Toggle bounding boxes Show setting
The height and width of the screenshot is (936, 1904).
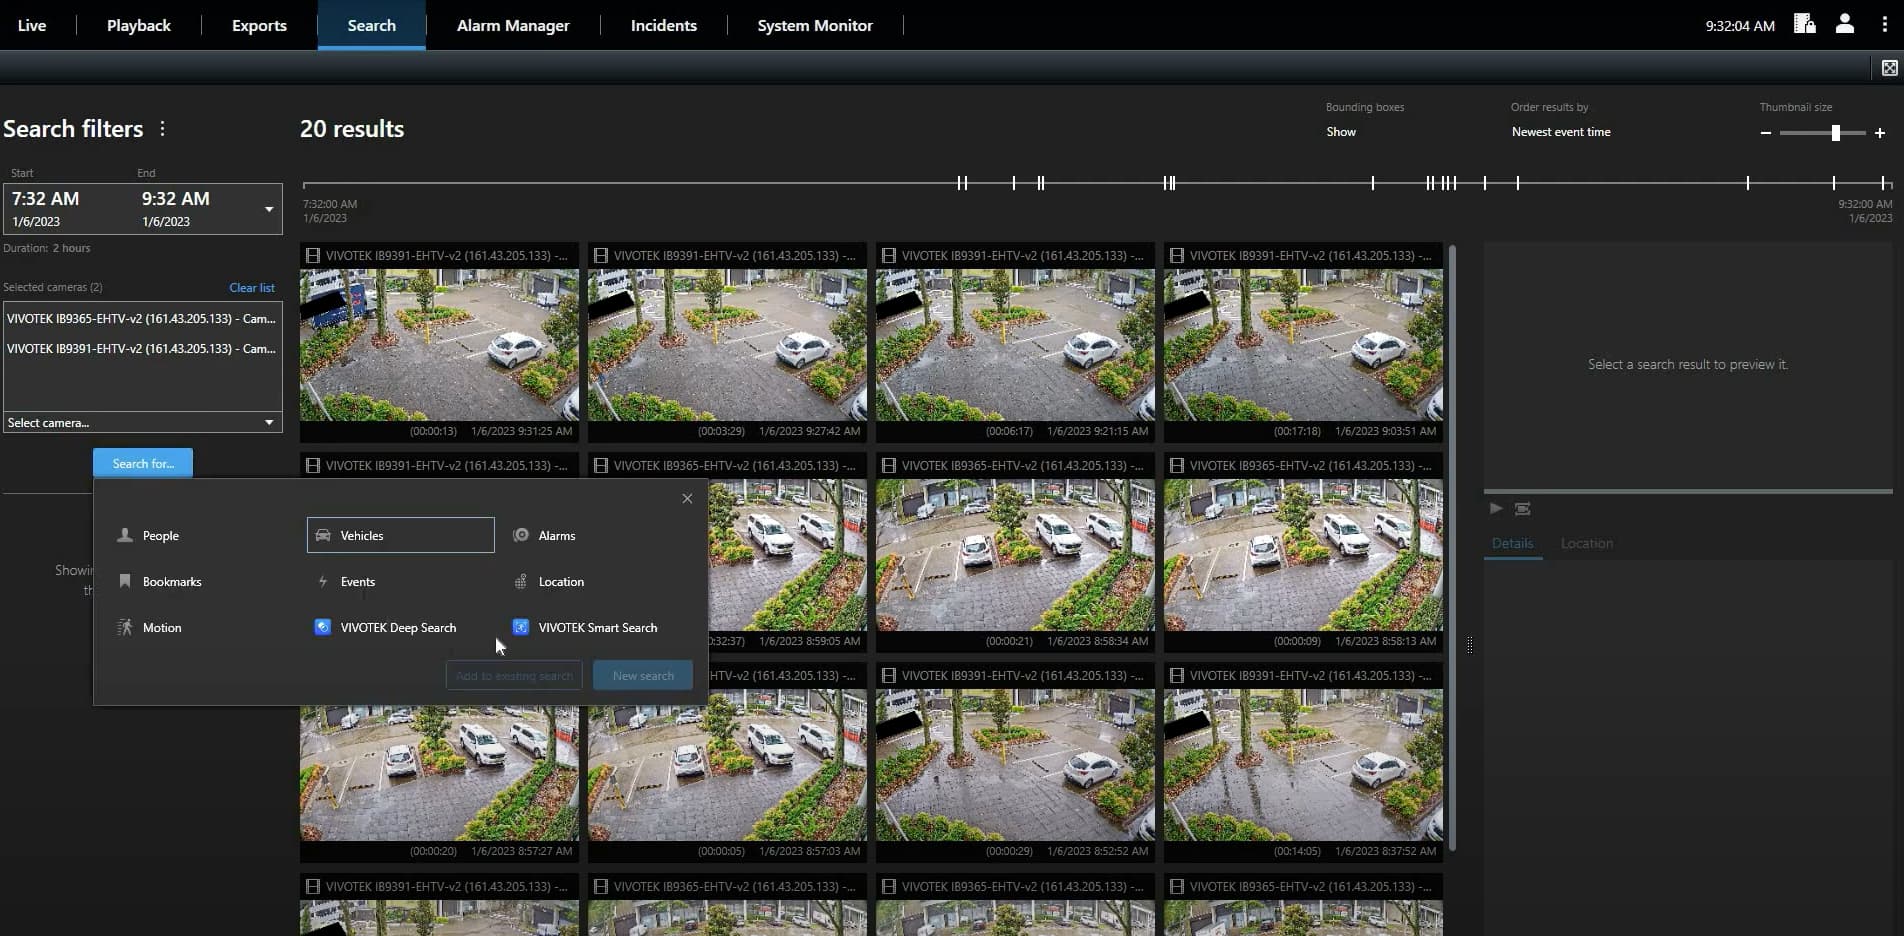(x=1341, y=132)
